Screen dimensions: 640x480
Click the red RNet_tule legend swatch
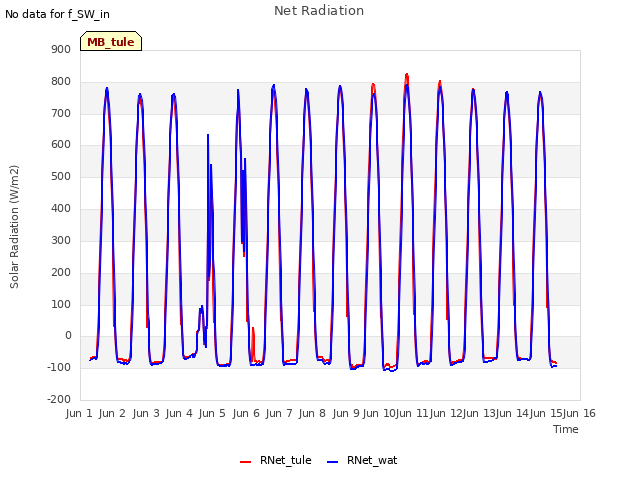(x=245, y=462)
